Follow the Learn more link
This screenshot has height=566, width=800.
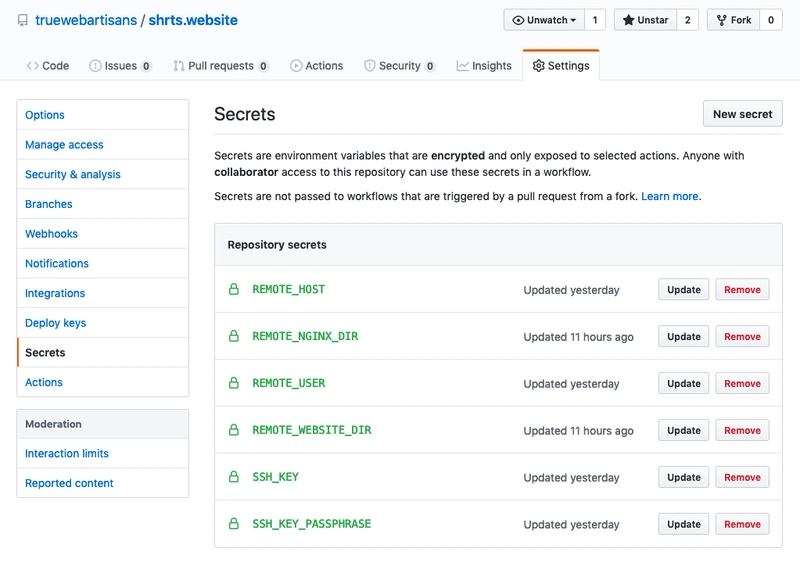pos(669,196)
